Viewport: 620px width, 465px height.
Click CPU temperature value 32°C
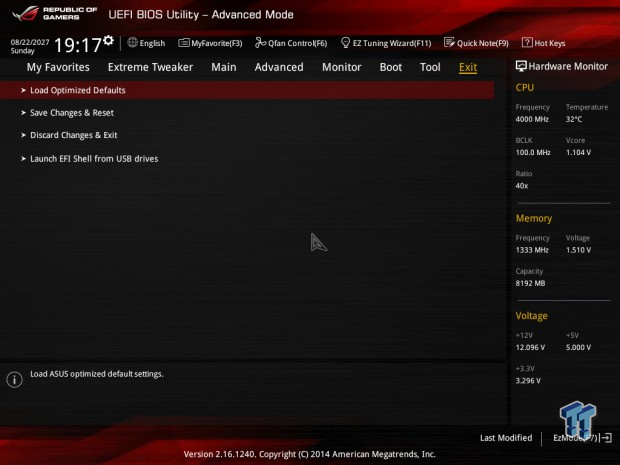tap(574, 119)
